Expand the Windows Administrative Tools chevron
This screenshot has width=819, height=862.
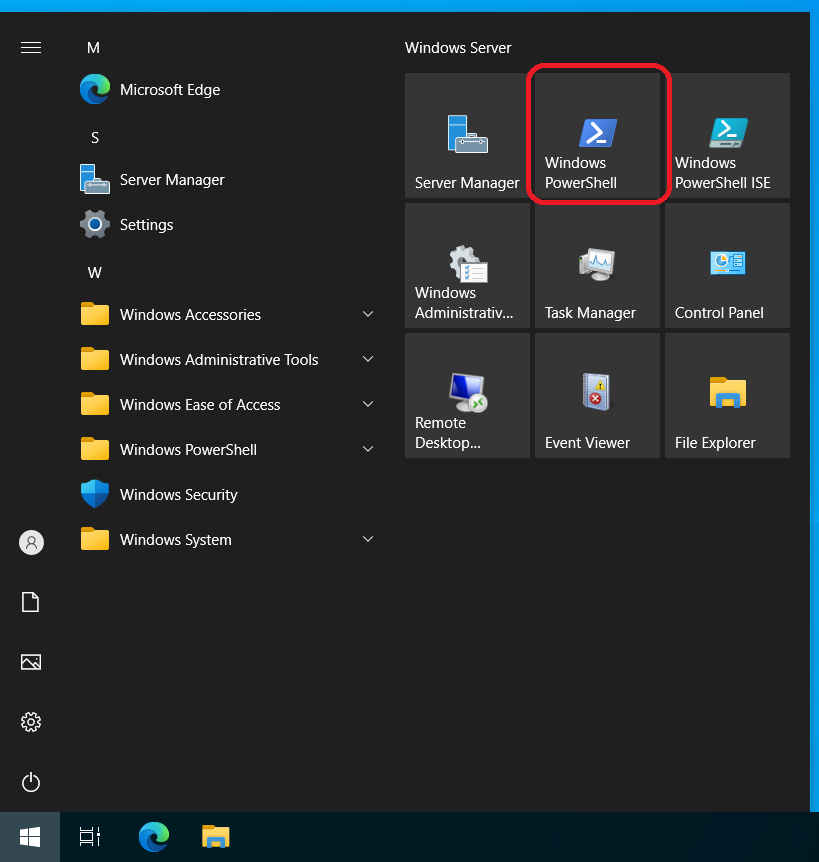[368, 359]
